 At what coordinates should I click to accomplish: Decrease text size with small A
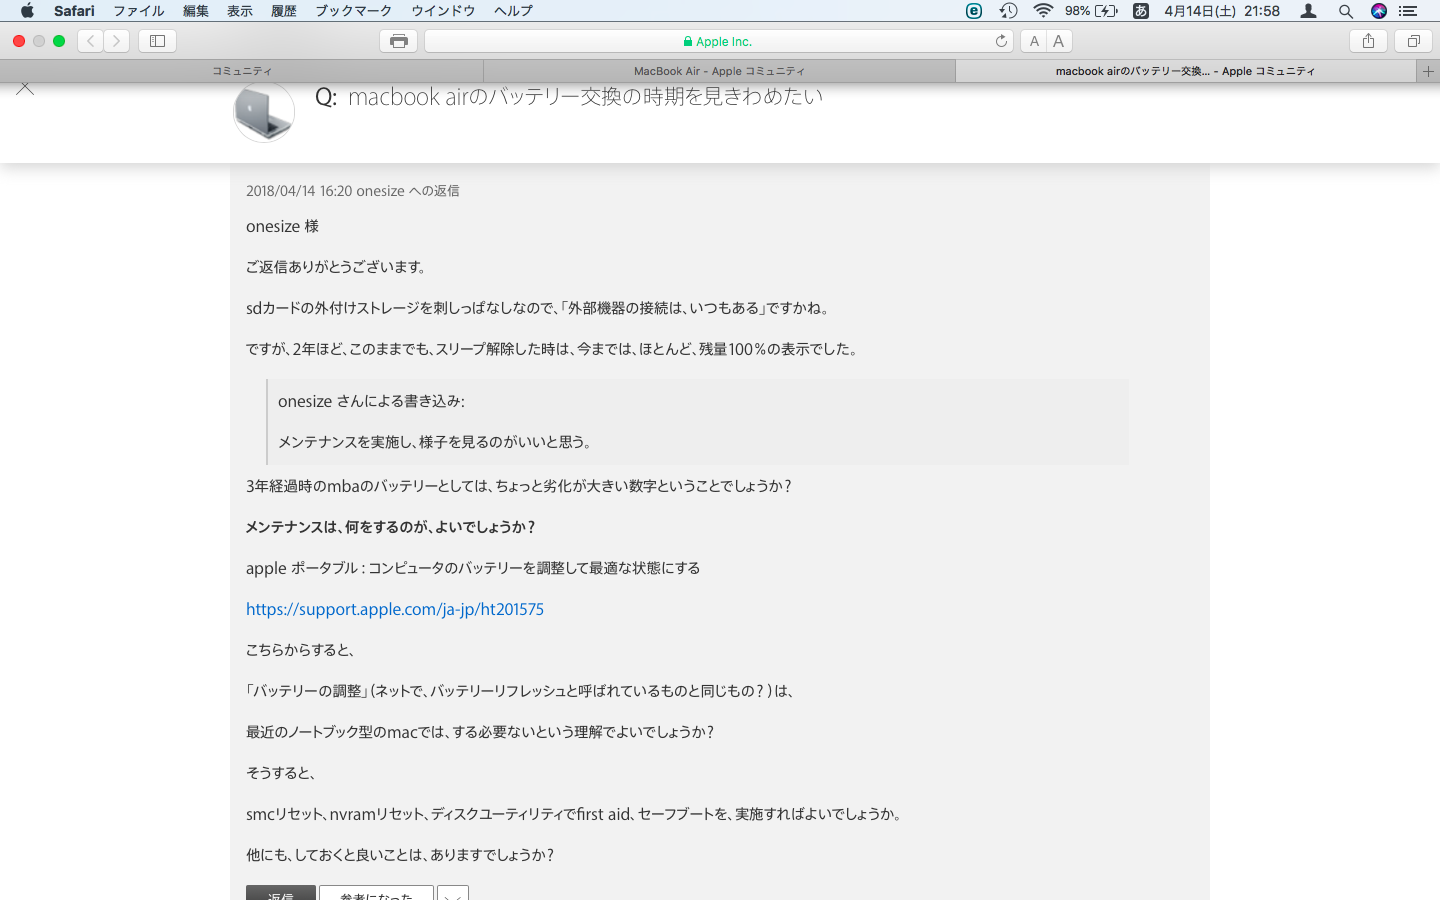tap(1034, 41)
